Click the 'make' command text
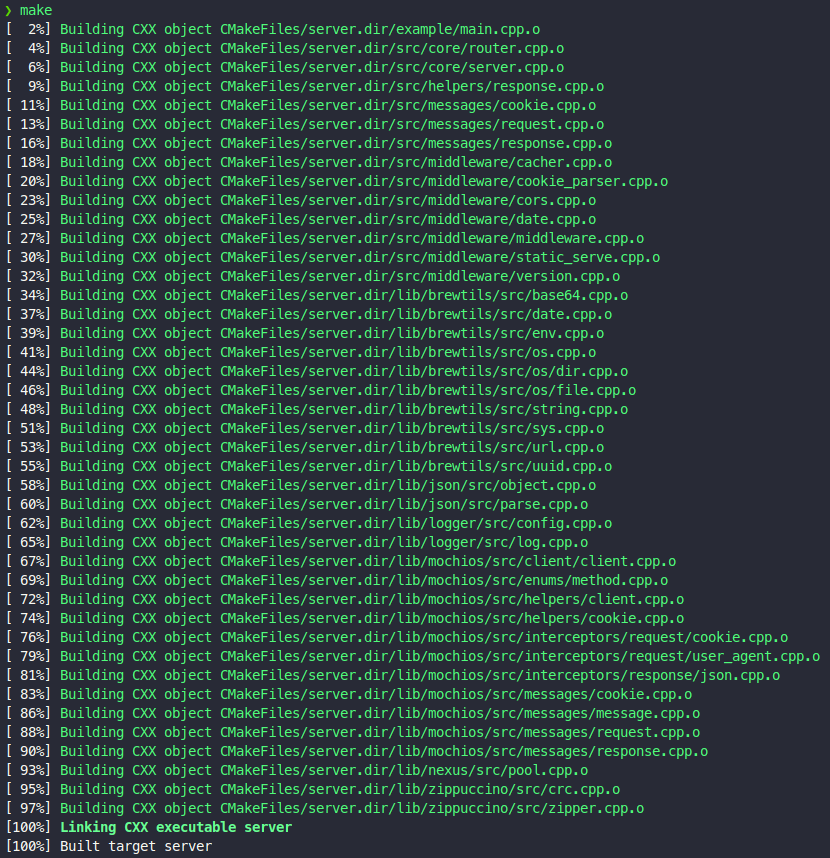Viewport: 830px width, 858px height. point(36,10)
